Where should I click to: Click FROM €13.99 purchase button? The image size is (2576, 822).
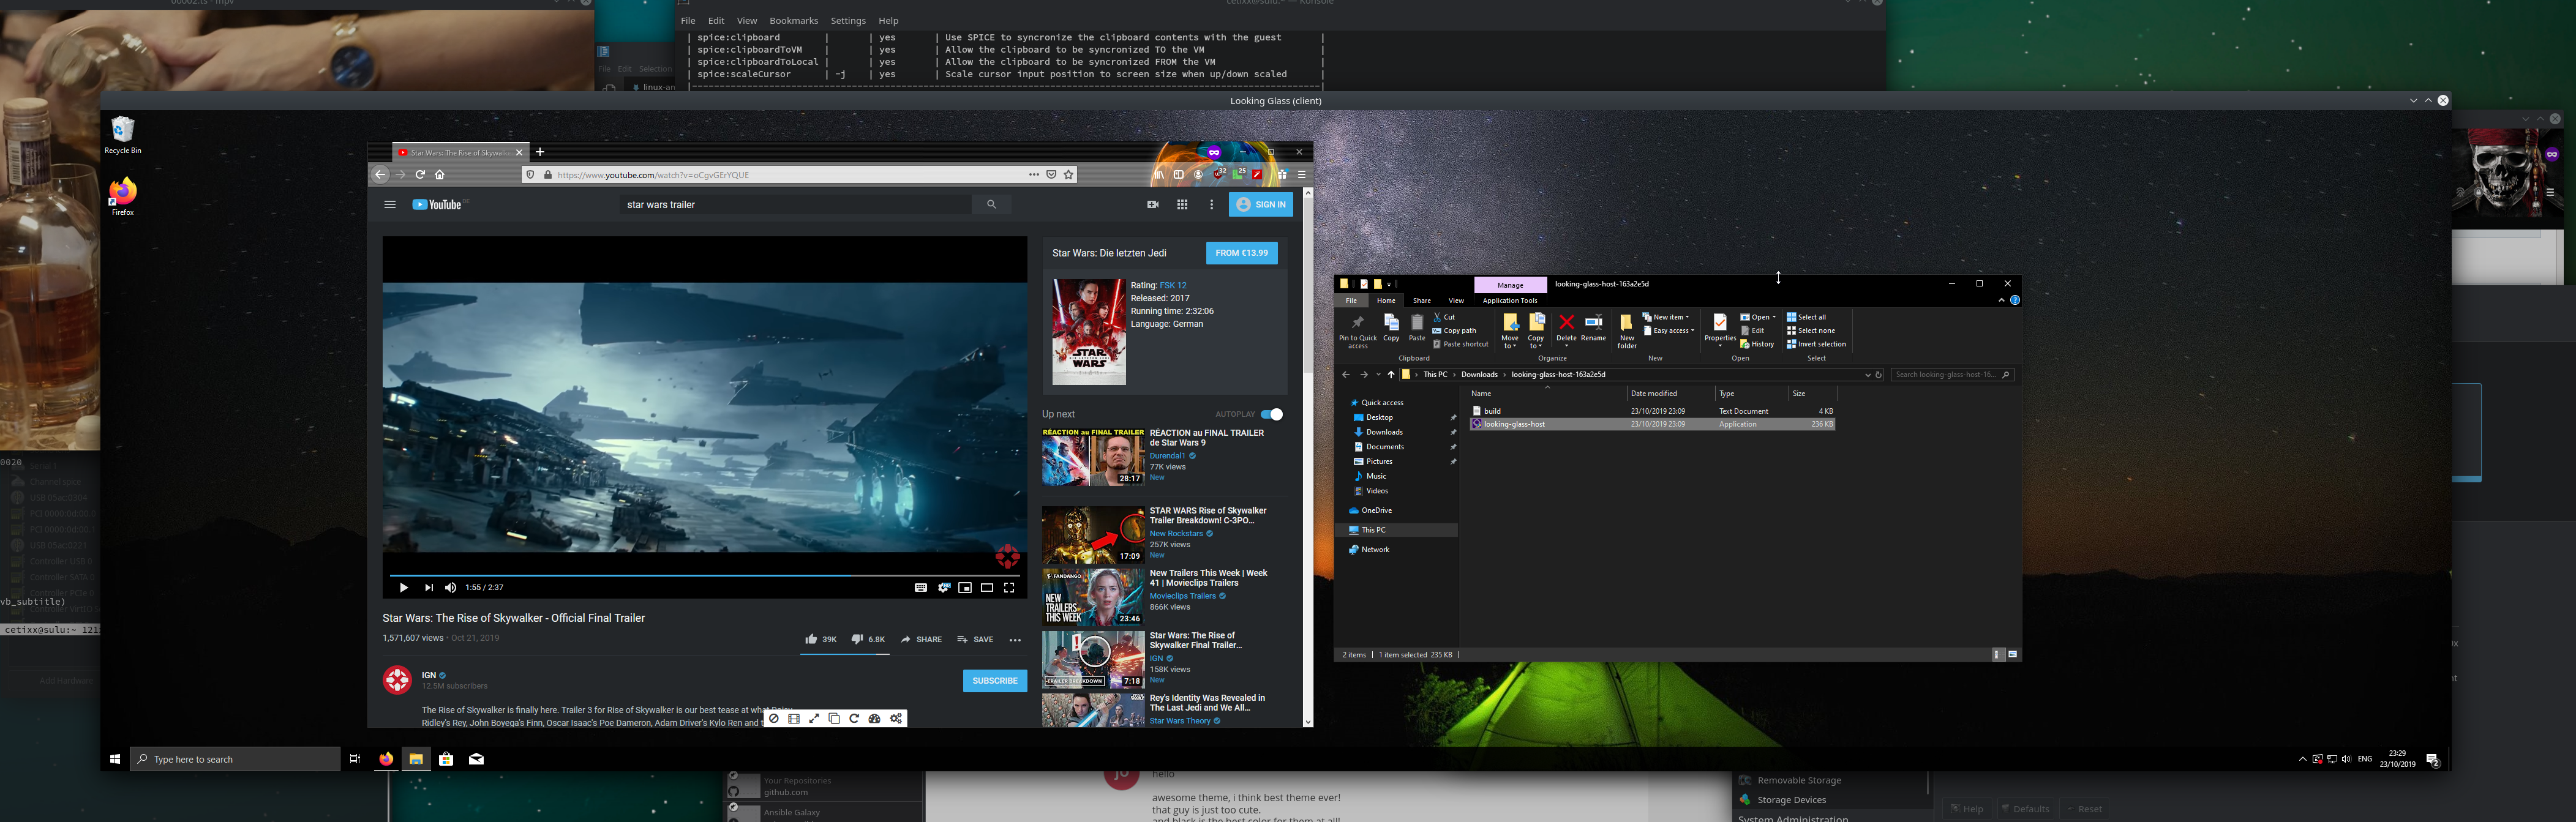[1242, 253]
